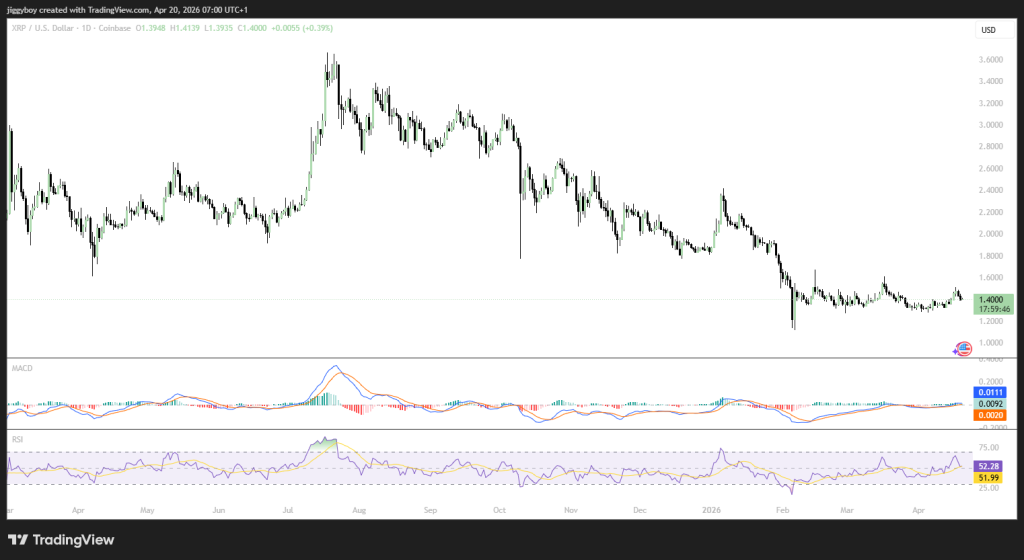
Task: Click the Nov label on time axis
Action: coord(573,508)
